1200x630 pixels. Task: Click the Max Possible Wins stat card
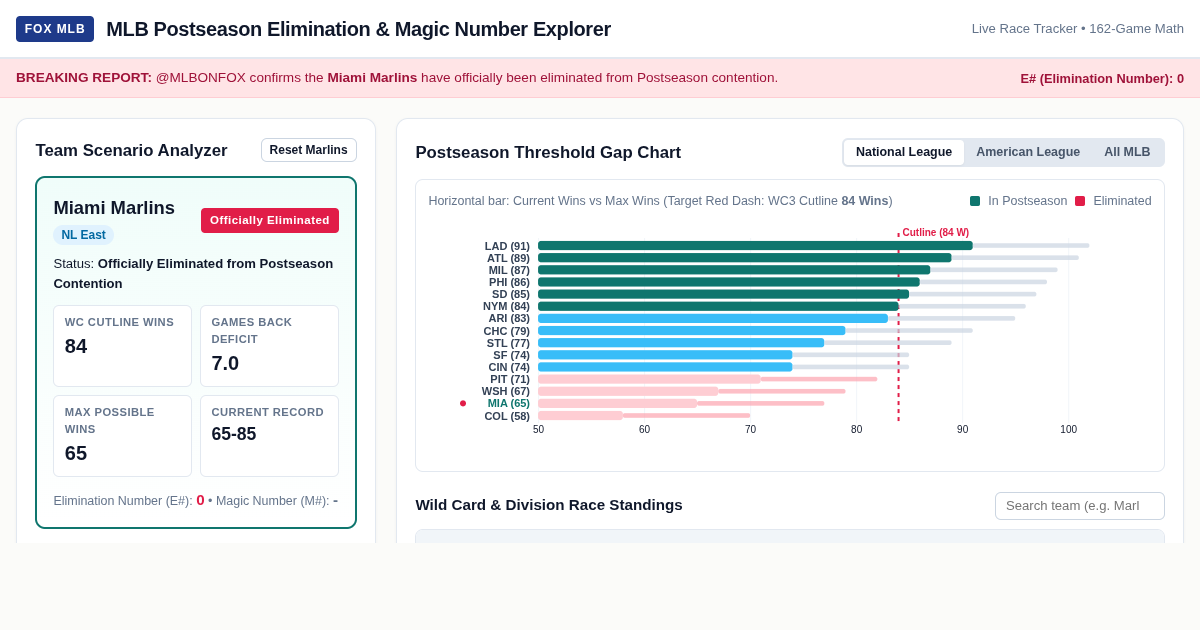pyautogui.click(x=122, y=436)
